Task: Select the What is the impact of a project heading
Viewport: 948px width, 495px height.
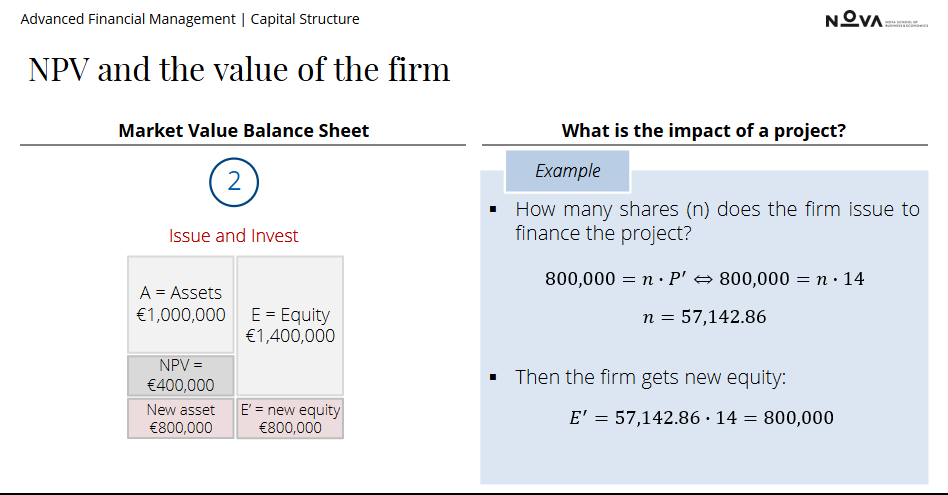Action: pos(704,131)
